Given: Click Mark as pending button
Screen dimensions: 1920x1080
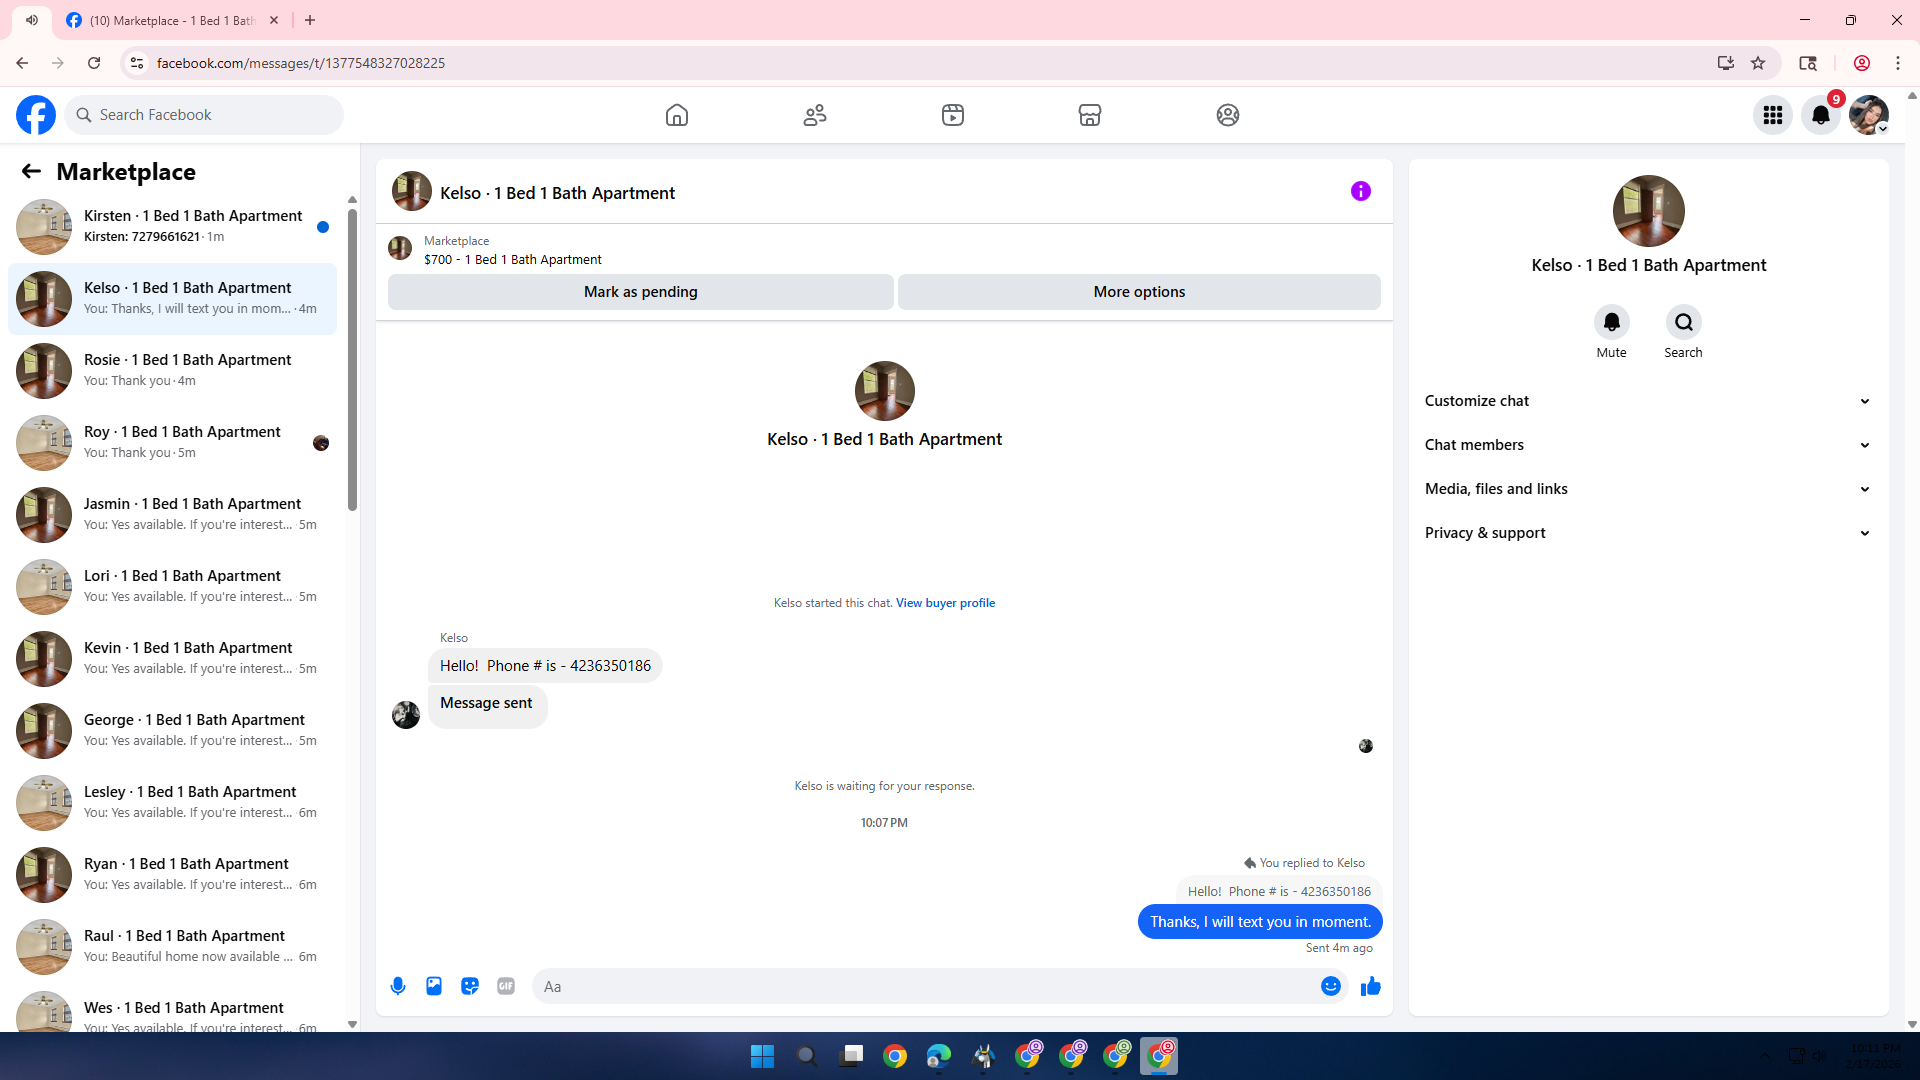Looking at the screenshot, I should pyautogui.click(x=640, y=292).
